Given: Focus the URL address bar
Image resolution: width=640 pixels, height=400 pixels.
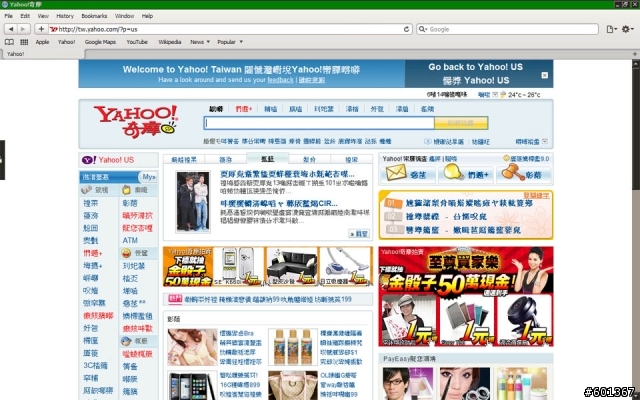Looking at the screenshot, I should click(x=230, y=29).
